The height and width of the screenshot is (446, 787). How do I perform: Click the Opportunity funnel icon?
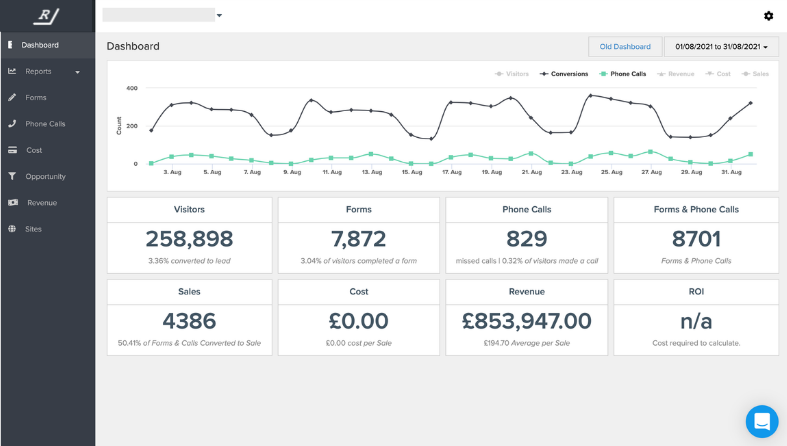[11, 176]
